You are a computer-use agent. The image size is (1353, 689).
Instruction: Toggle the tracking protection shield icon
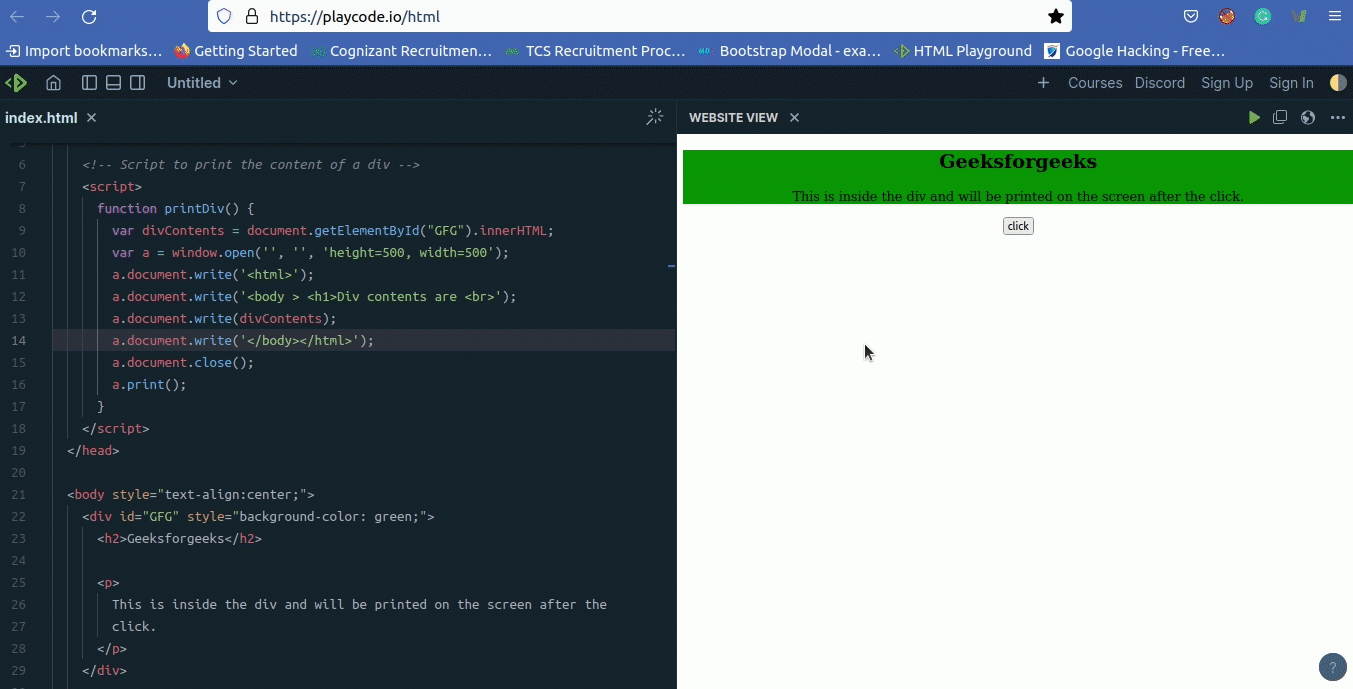(x=225, y=16)
